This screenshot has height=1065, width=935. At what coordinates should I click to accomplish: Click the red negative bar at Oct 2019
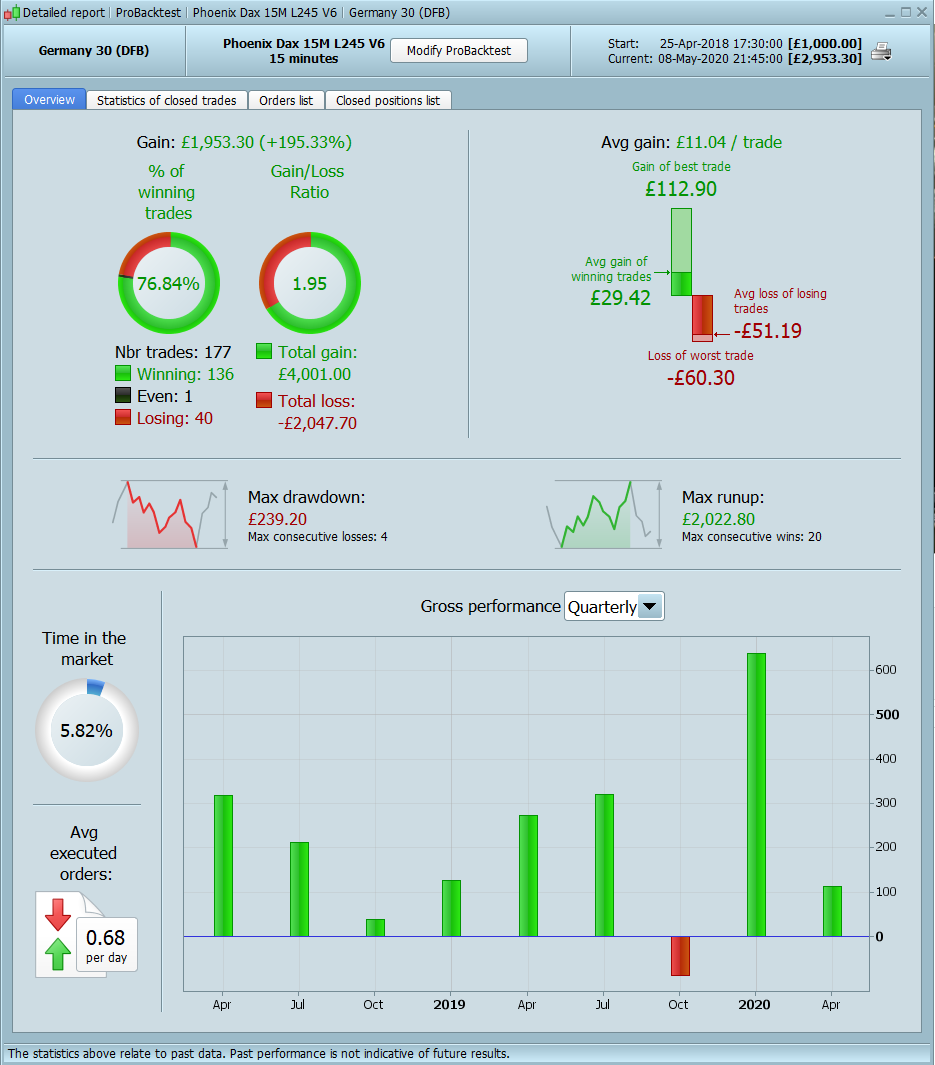tap(680, 956)
